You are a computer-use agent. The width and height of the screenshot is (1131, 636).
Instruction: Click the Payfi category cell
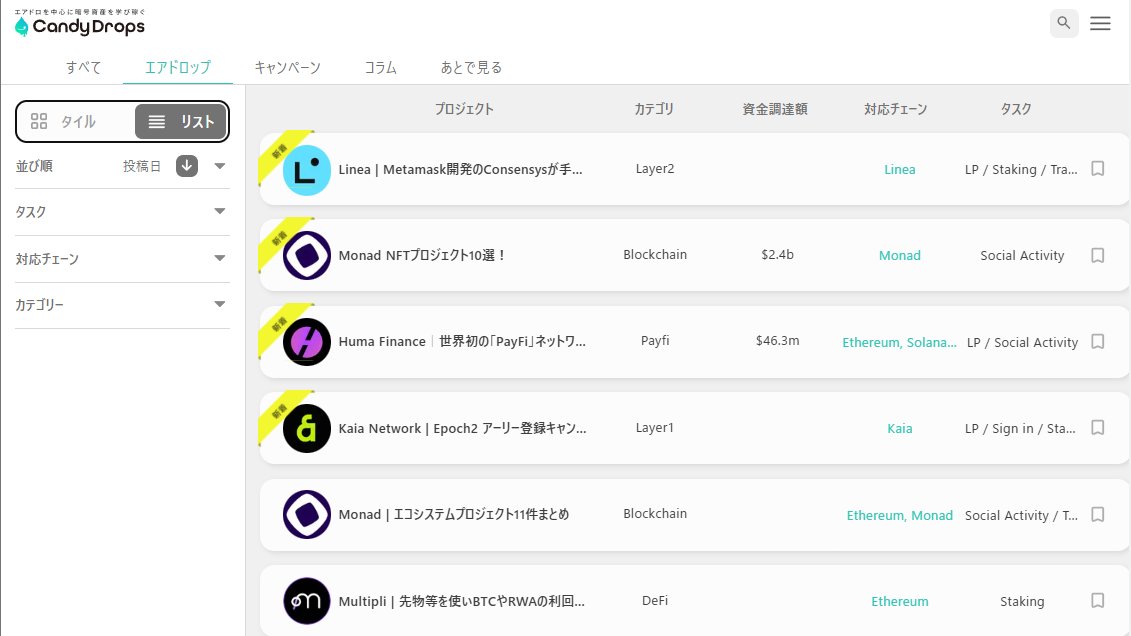(655, 340)
